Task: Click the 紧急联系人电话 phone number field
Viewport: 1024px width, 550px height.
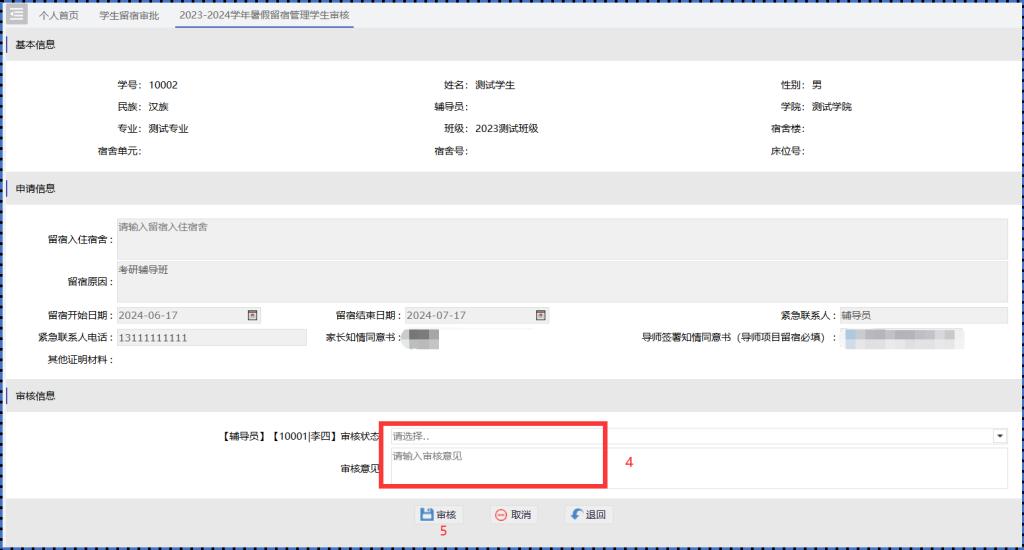Action: (211, 337)
